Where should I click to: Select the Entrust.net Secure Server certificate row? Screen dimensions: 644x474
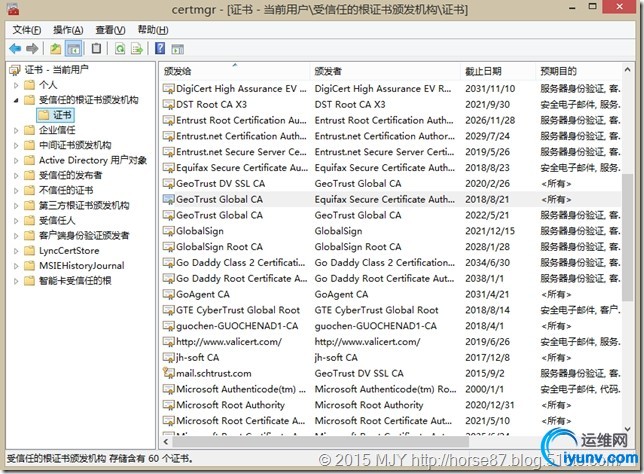tap(391, 152)
